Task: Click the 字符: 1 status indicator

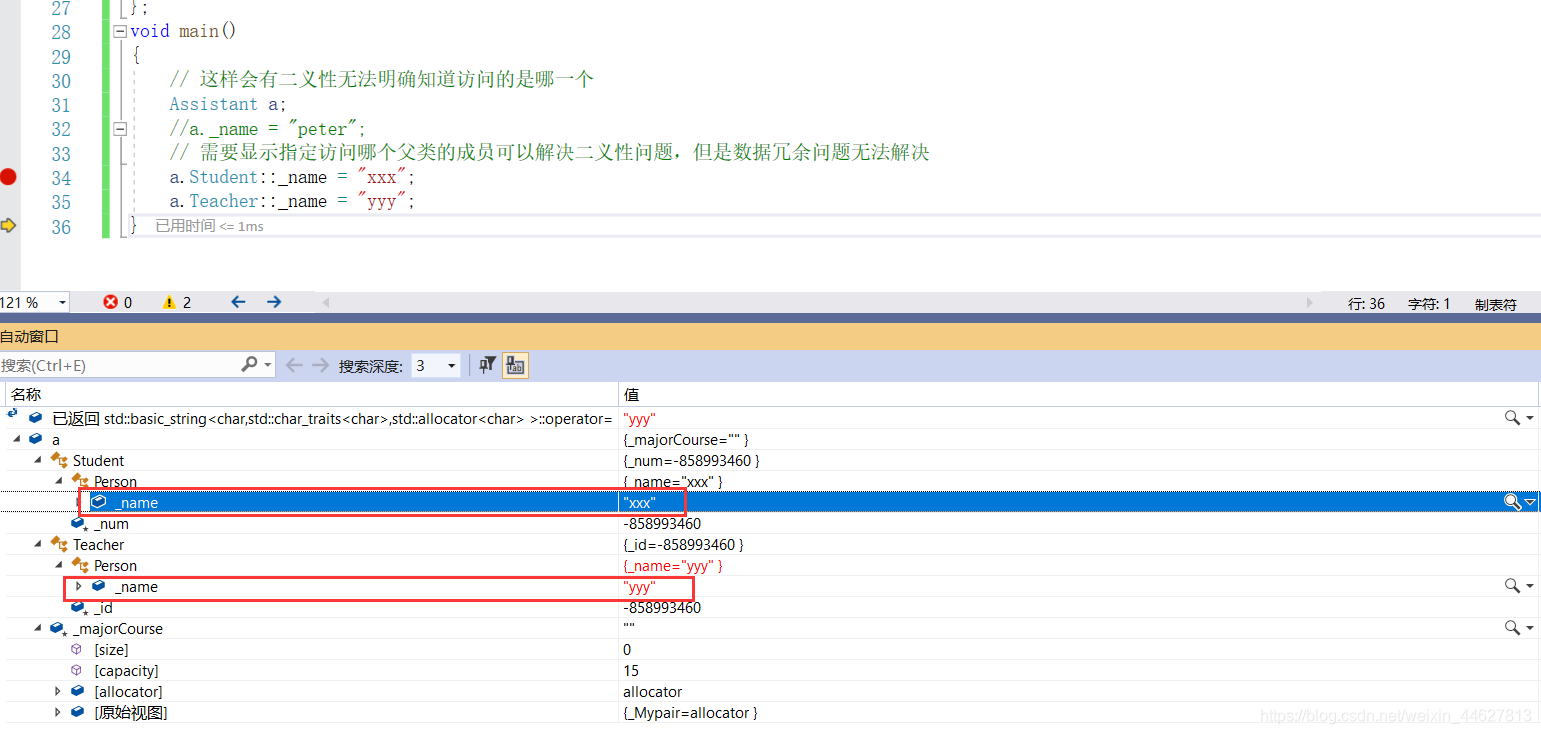Action: (x=1429, y=304)
